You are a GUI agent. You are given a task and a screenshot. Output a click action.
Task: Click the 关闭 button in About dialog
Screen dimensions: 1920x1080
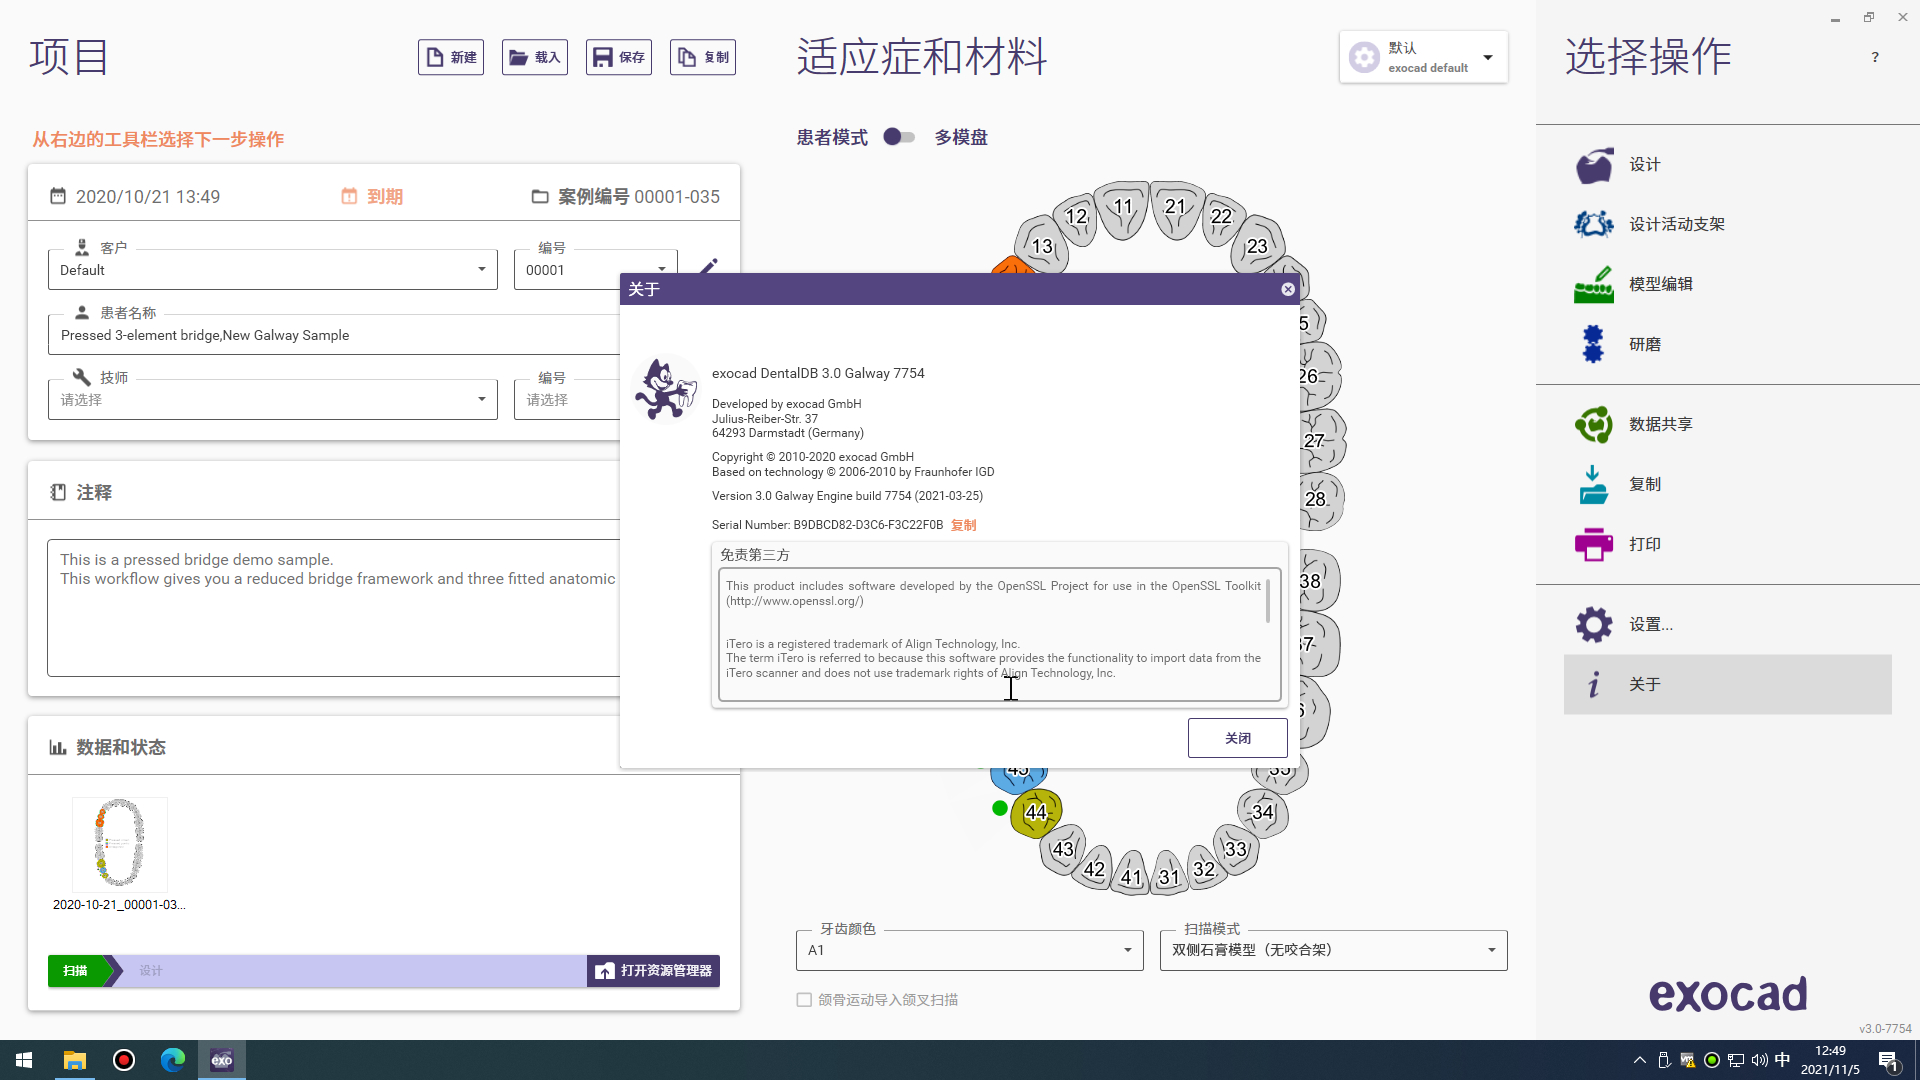(x=1237, y=738)
